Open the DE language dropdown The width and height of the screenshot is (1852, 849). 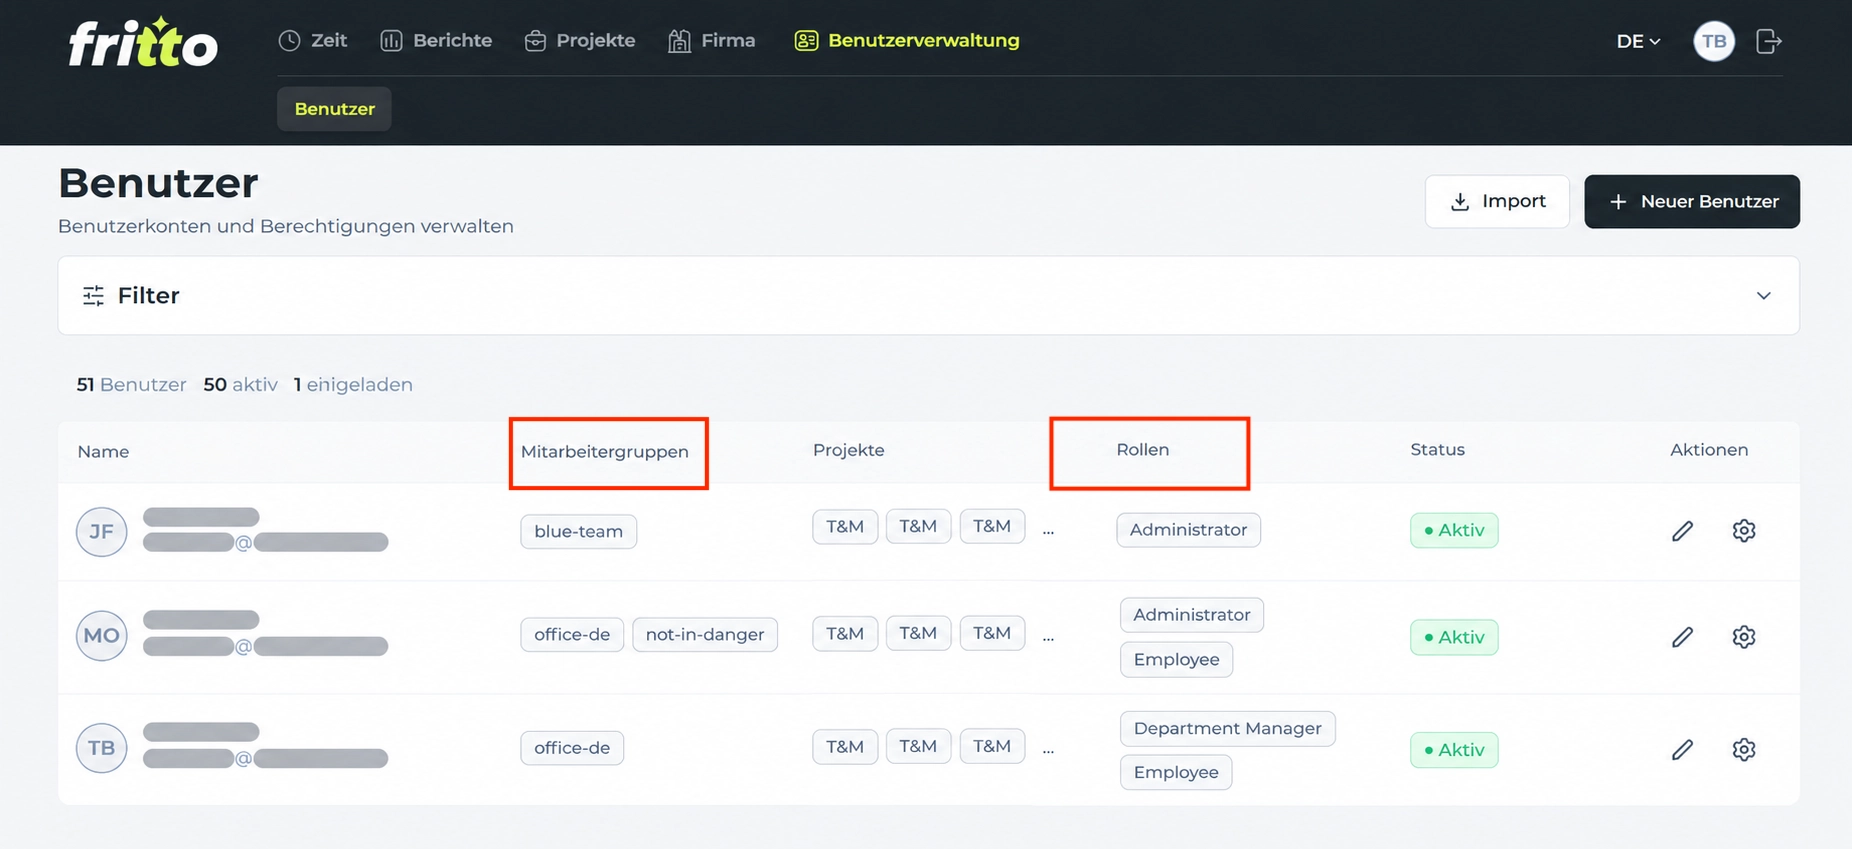tap(1638, 41)
